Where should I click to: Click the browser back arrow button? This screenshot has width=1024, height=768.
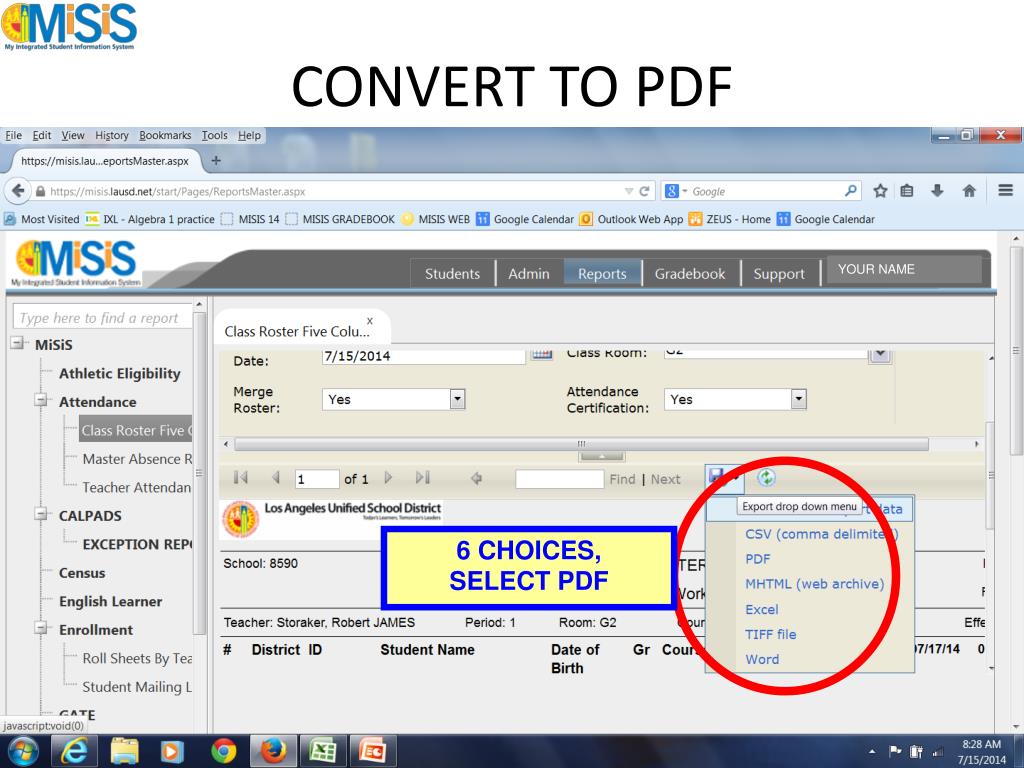pos(18,191)
